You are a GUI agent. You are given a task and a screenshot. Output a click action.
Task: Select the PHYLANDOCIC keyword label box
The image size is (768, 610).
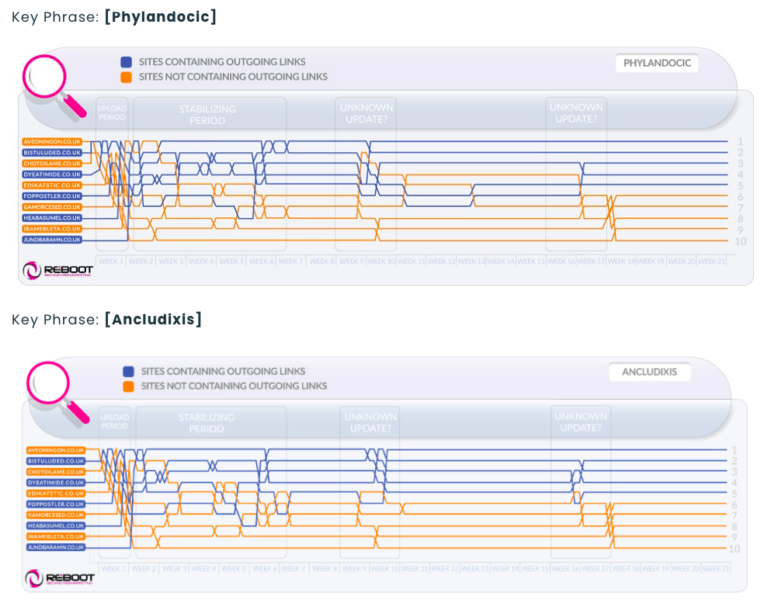tap(657, 63)
